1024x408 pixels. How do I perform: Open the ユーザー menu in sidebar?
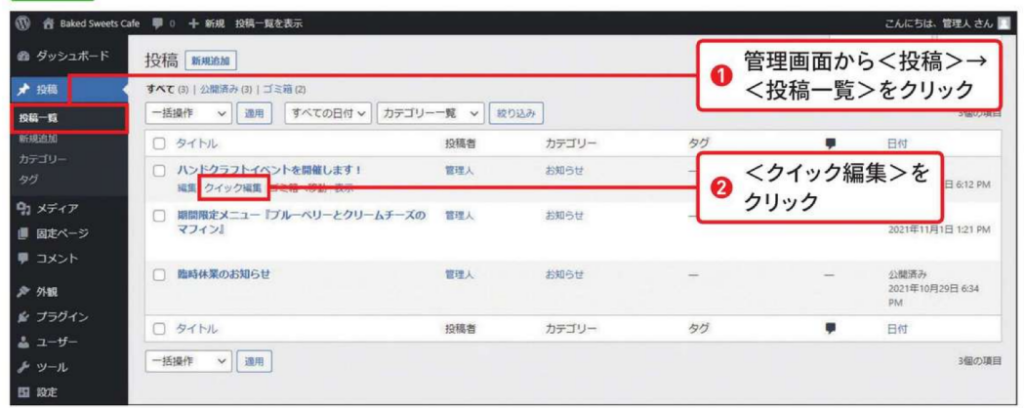pyautogui.click(x=55, y=342)
